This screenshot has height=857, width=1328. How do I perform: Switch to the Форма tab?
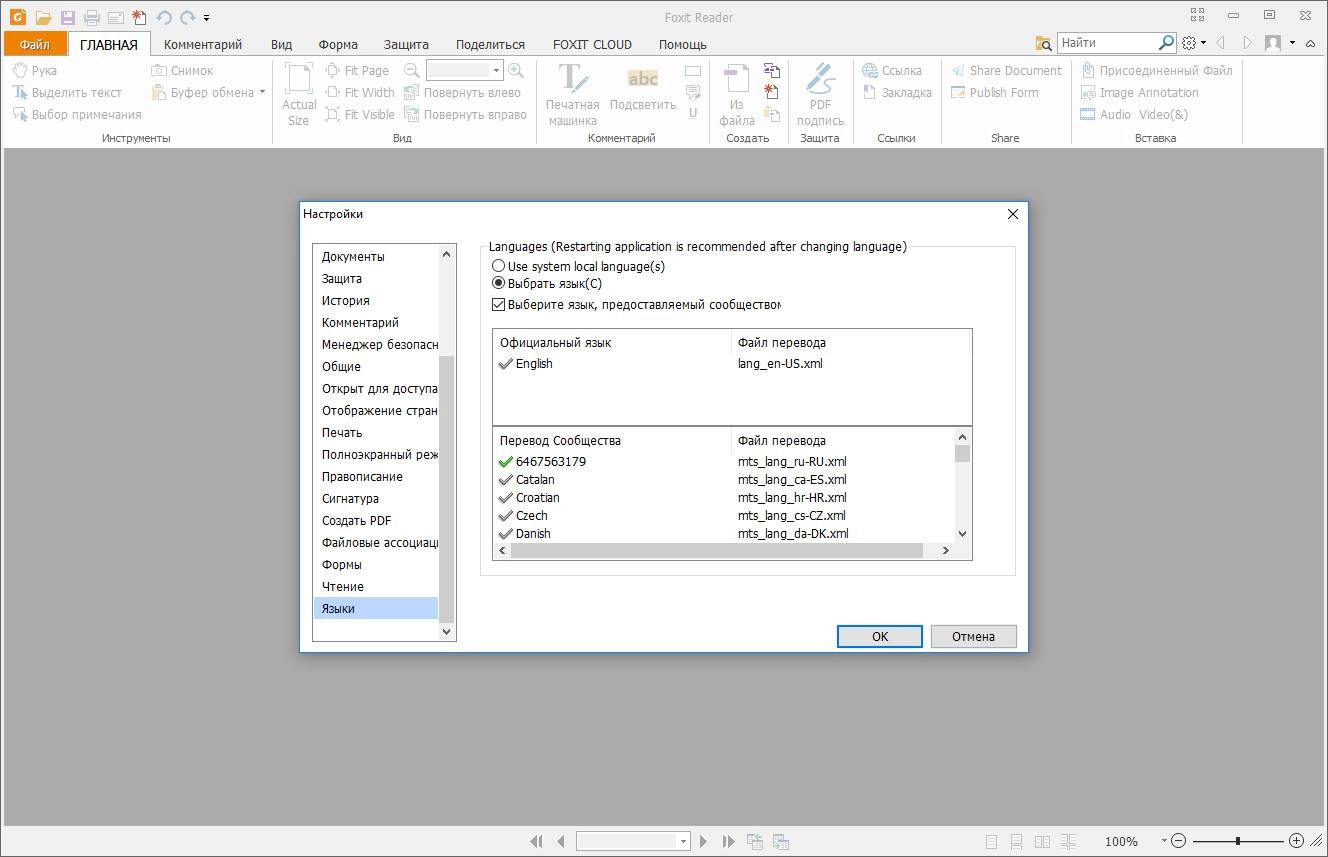(x=338, y=44)
